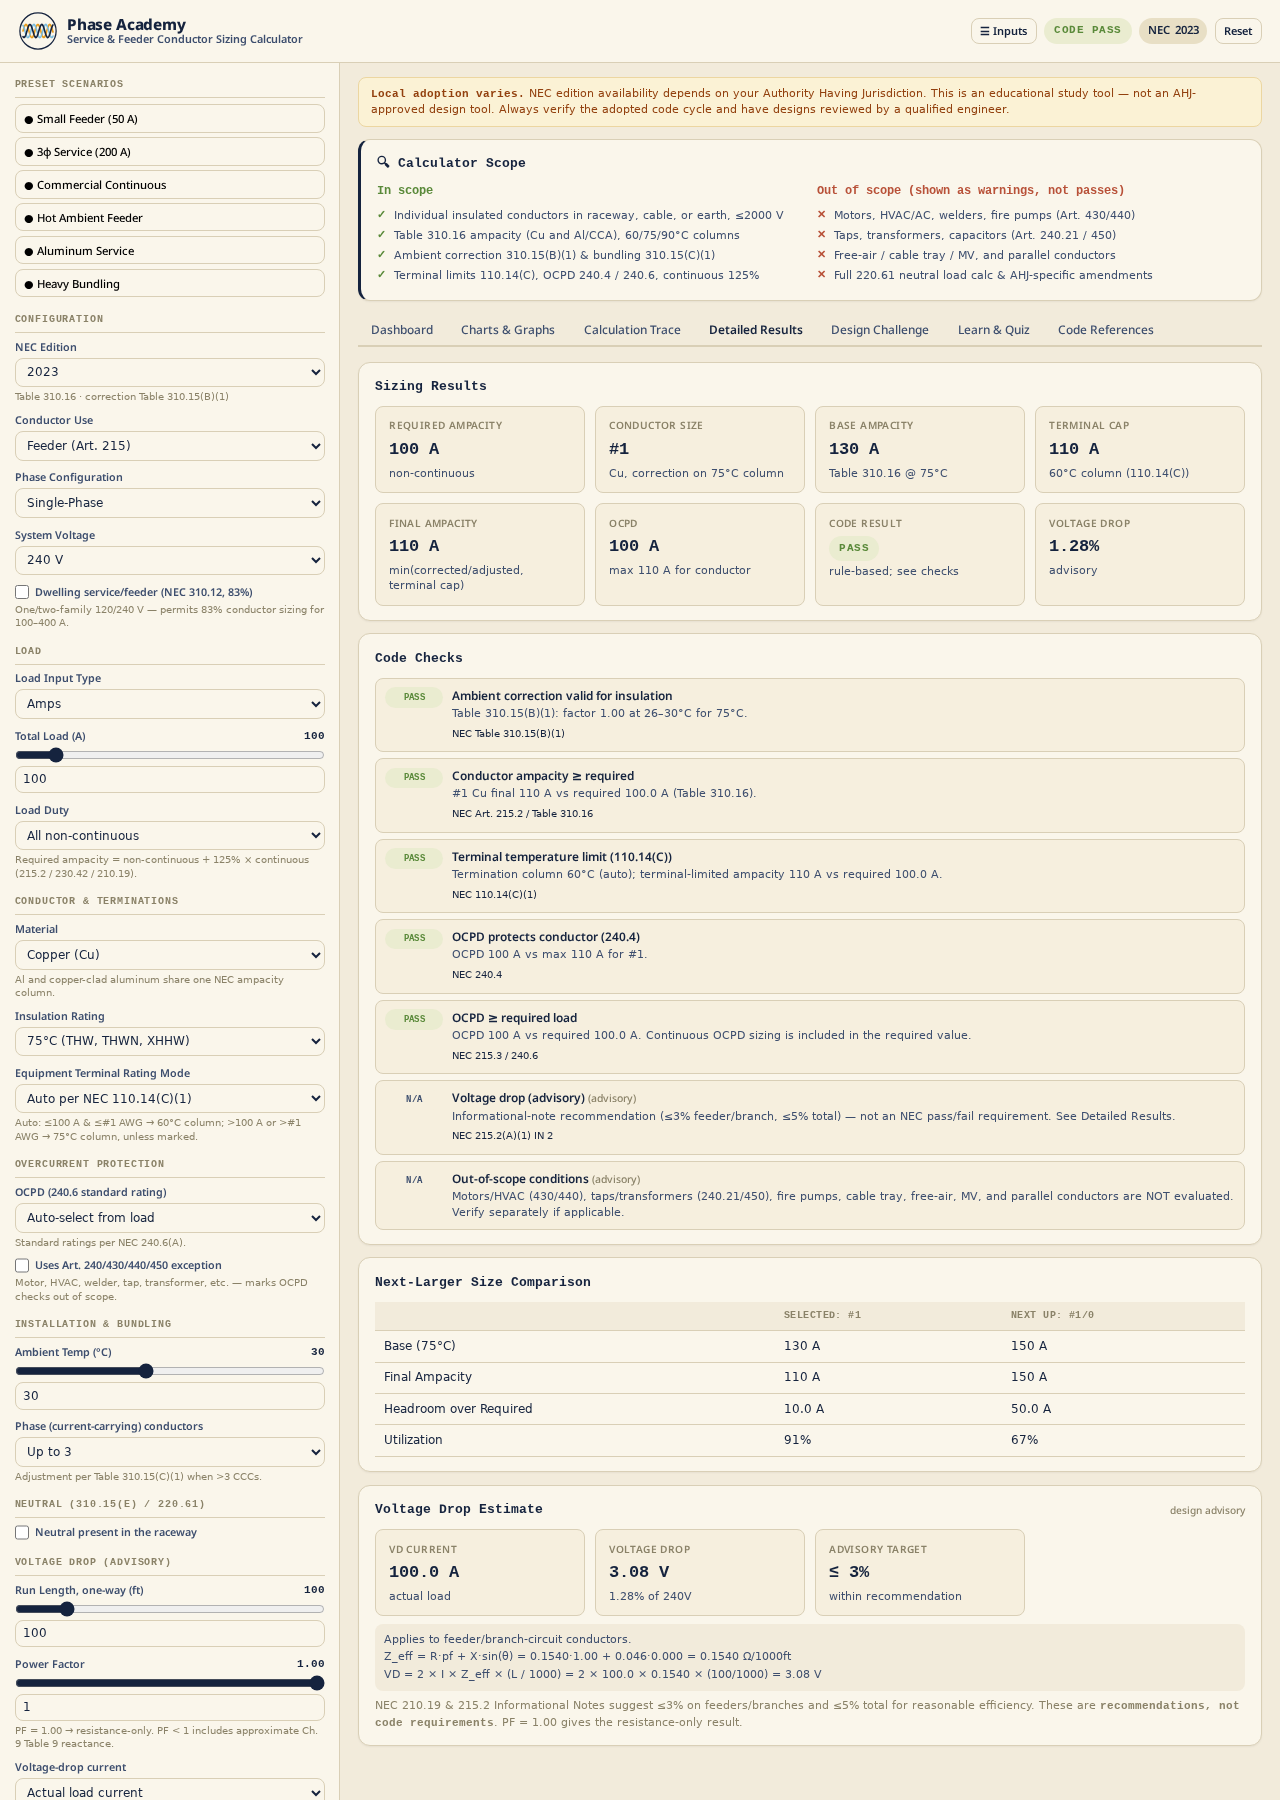Adjust the Ambient Temp slider
The height and width of the screenshot is (1800, 1280).
[170, 1371]
